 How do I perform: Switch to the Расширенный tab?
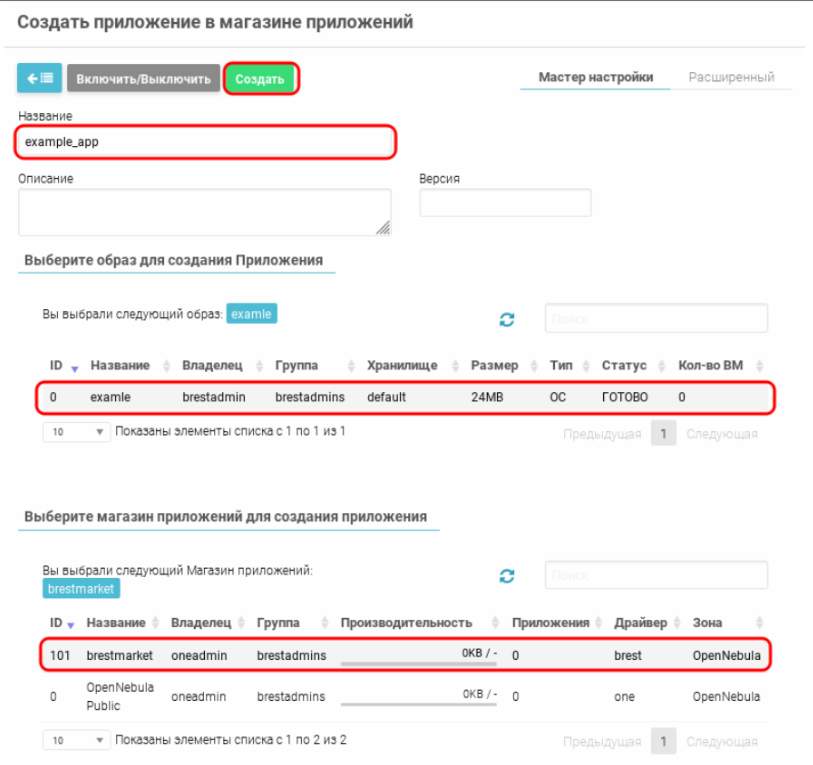tap(731, 77)
